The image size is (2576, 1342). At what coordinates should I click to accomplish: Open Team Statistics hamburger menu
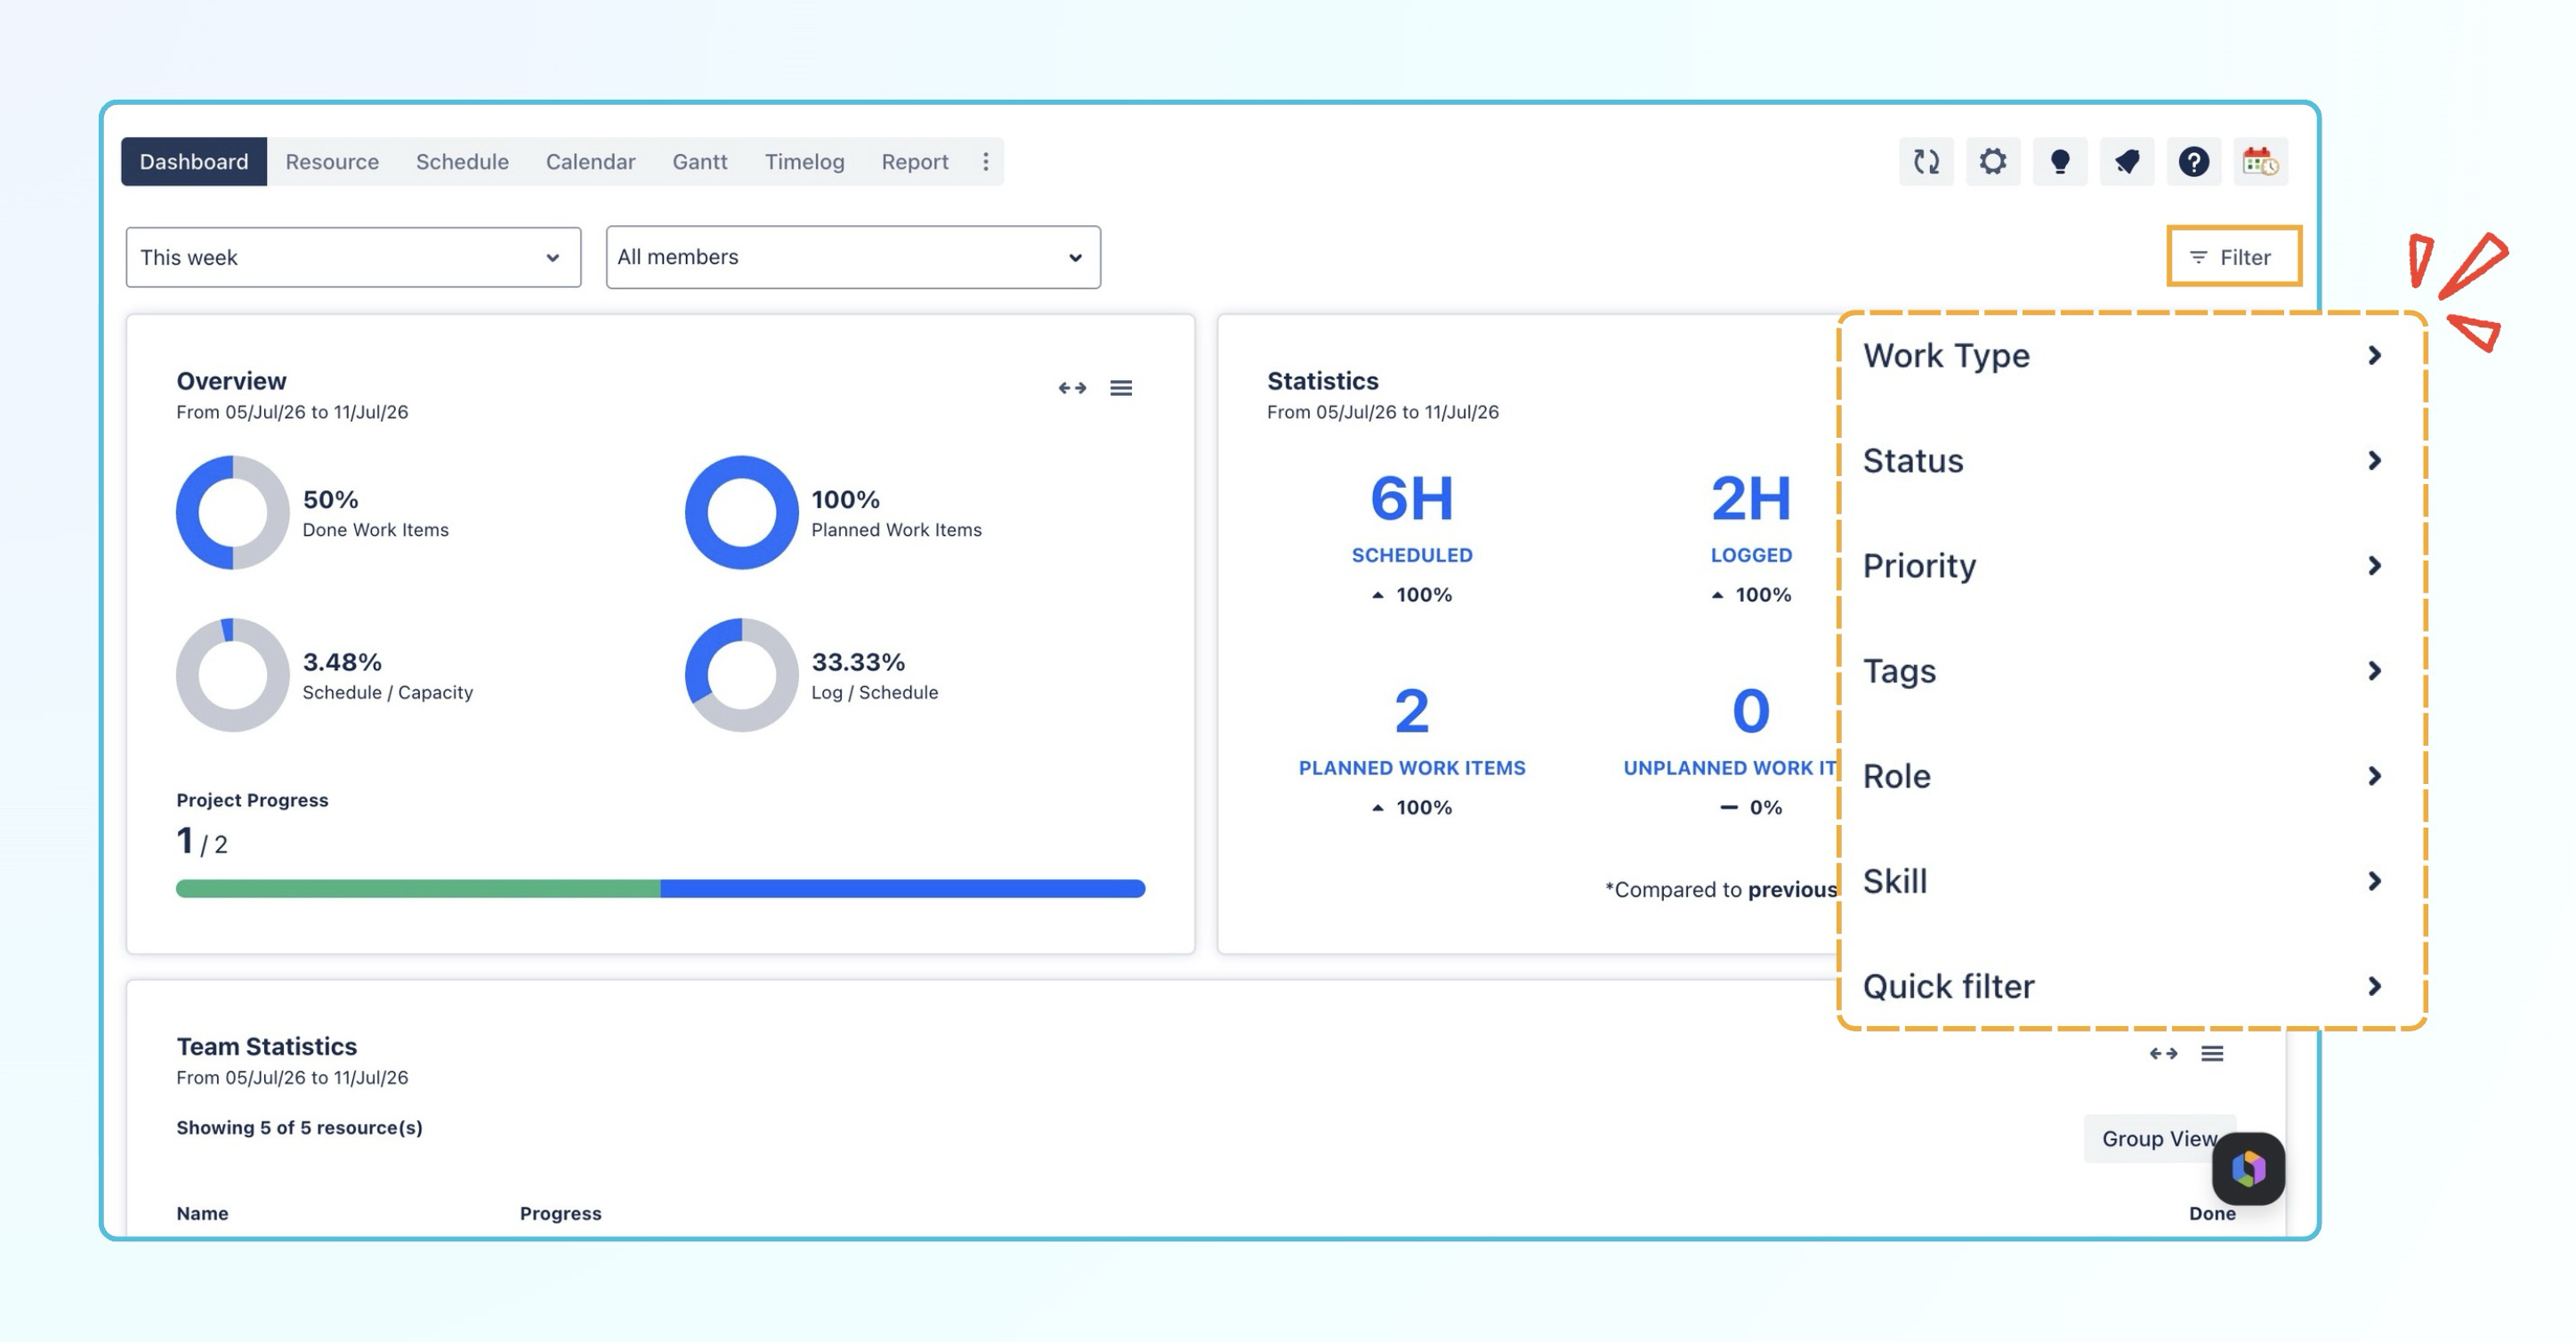2212,1053
